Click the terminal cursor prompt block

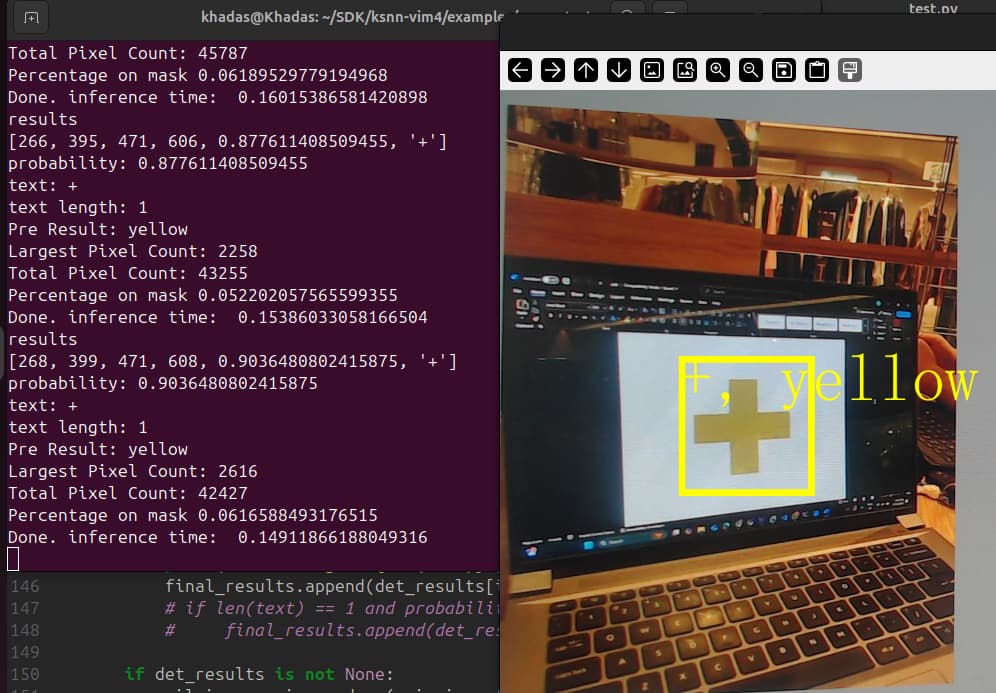pyautogui.click(x=13, y=560)
